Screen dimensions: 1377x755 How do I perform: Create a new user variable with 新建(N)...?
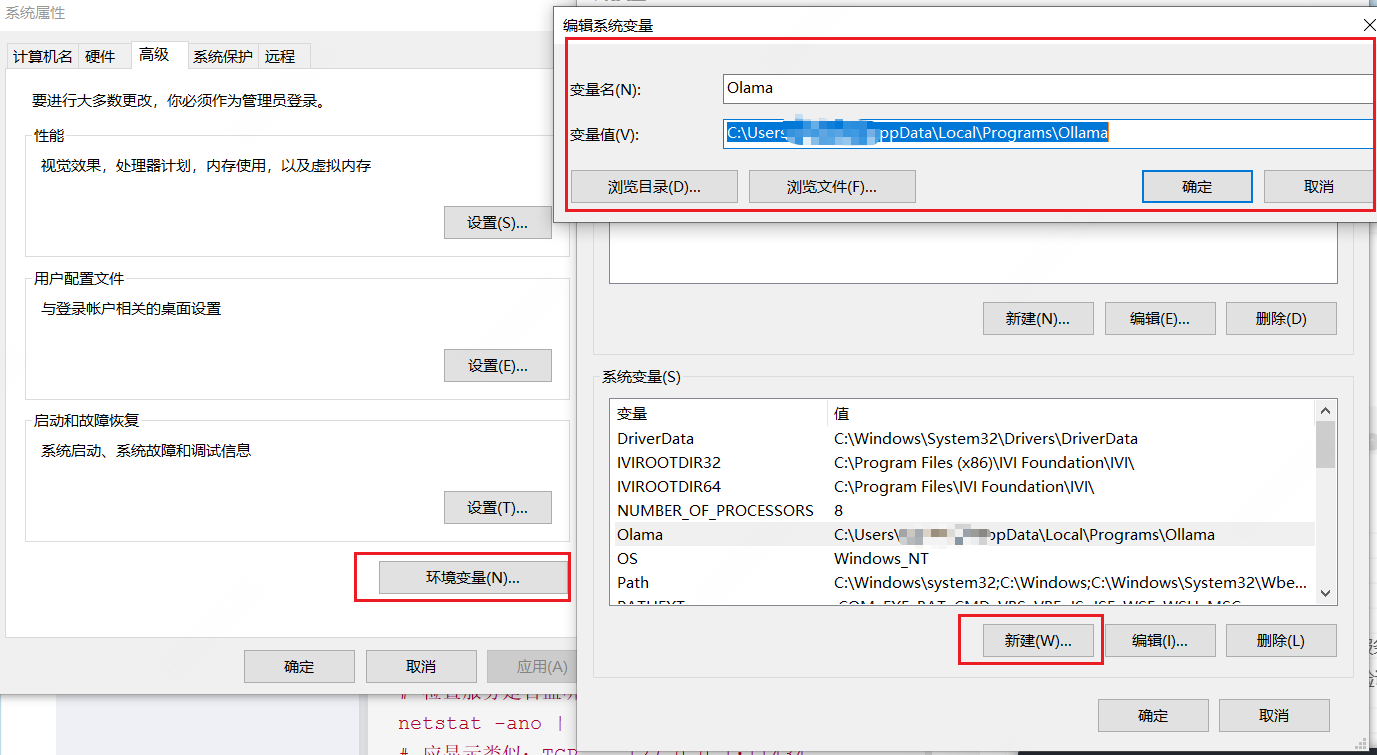(1038, 319)
